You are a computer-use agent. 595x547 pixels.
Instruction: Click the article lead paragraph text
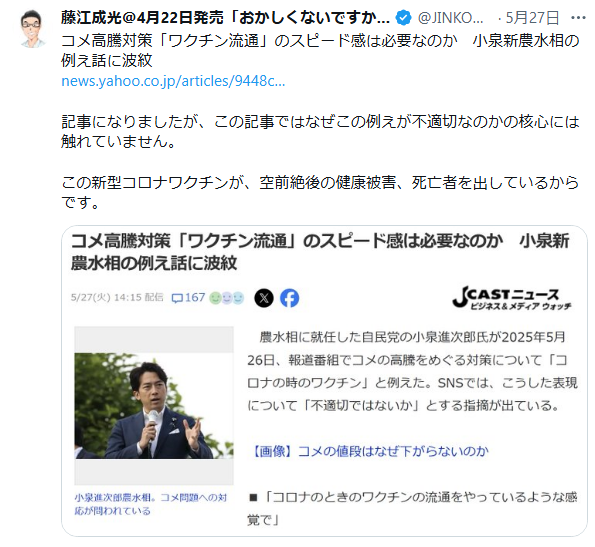412,371
